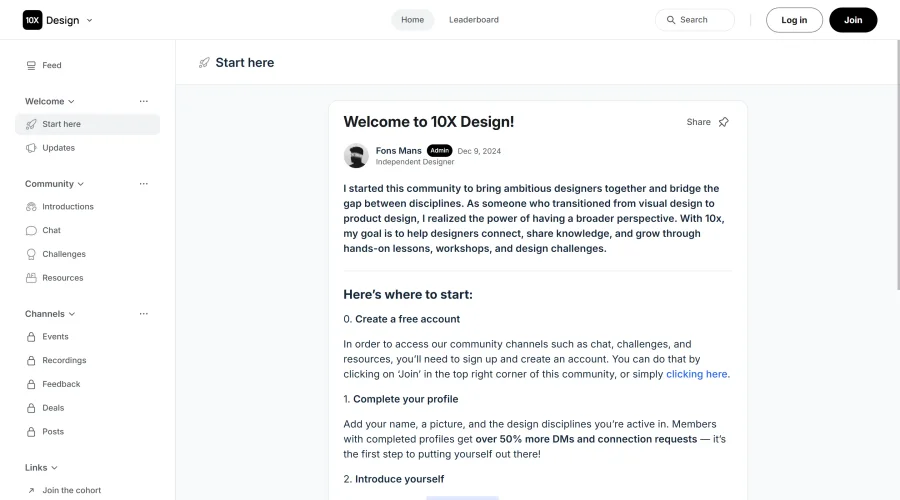Open the Challenges space
This screenshot has width=900, height=500.
[x=87, y=254]
